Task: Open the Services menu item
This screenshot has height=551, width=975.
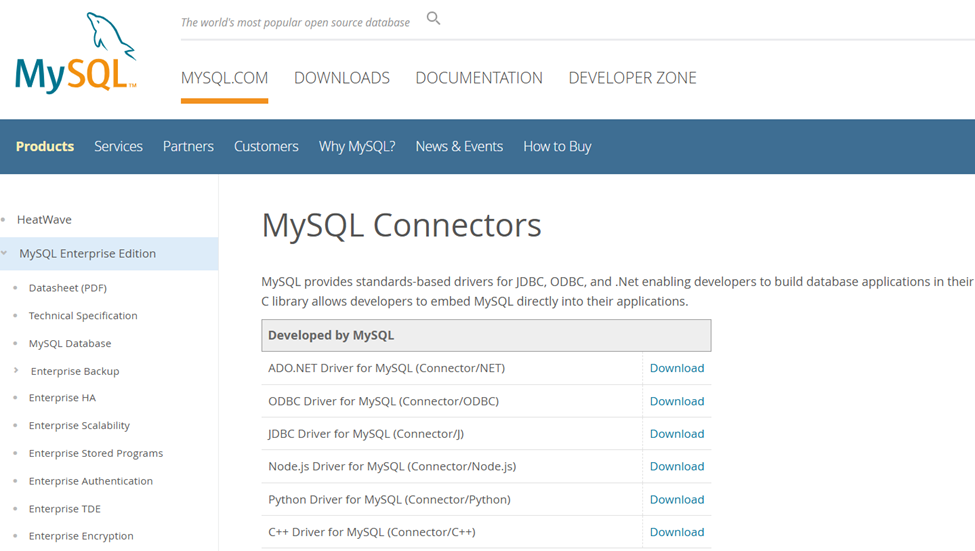Action: coord(118,146)
